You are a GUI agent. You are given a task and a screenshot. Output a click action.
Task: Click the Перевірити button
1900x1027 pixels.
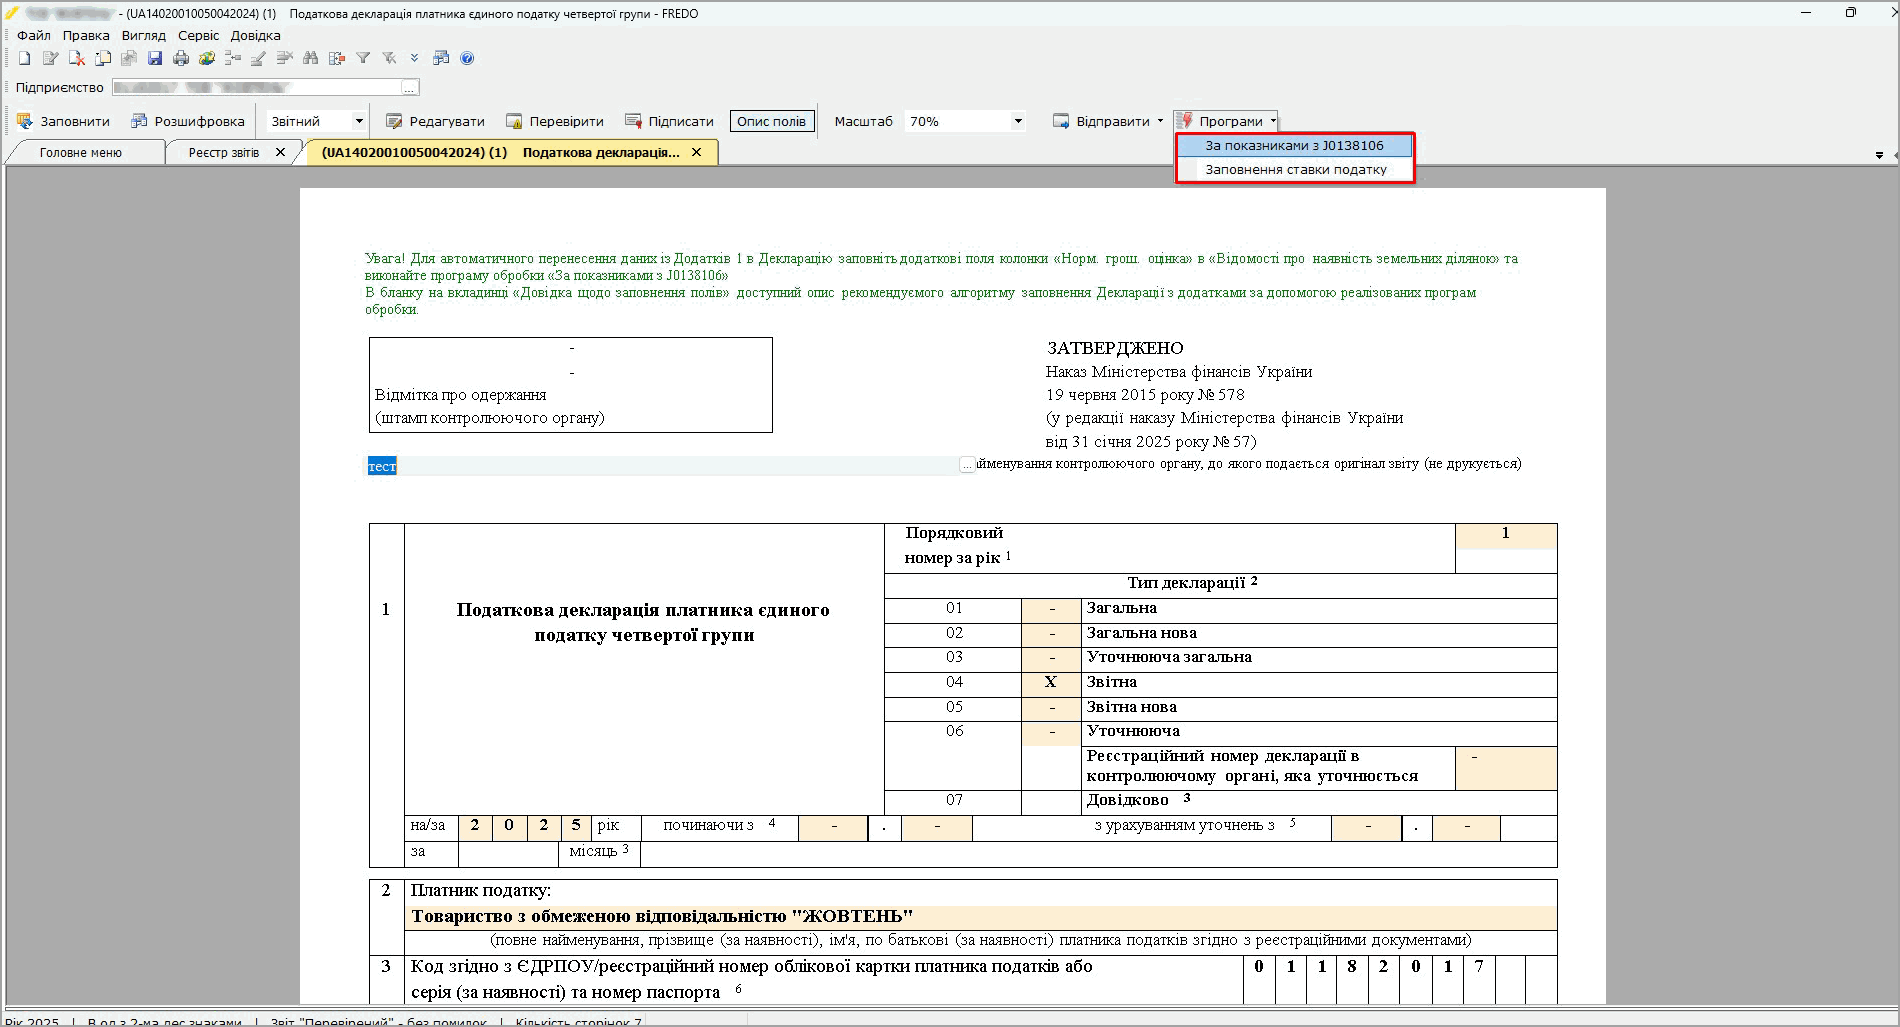coord(555,122)
